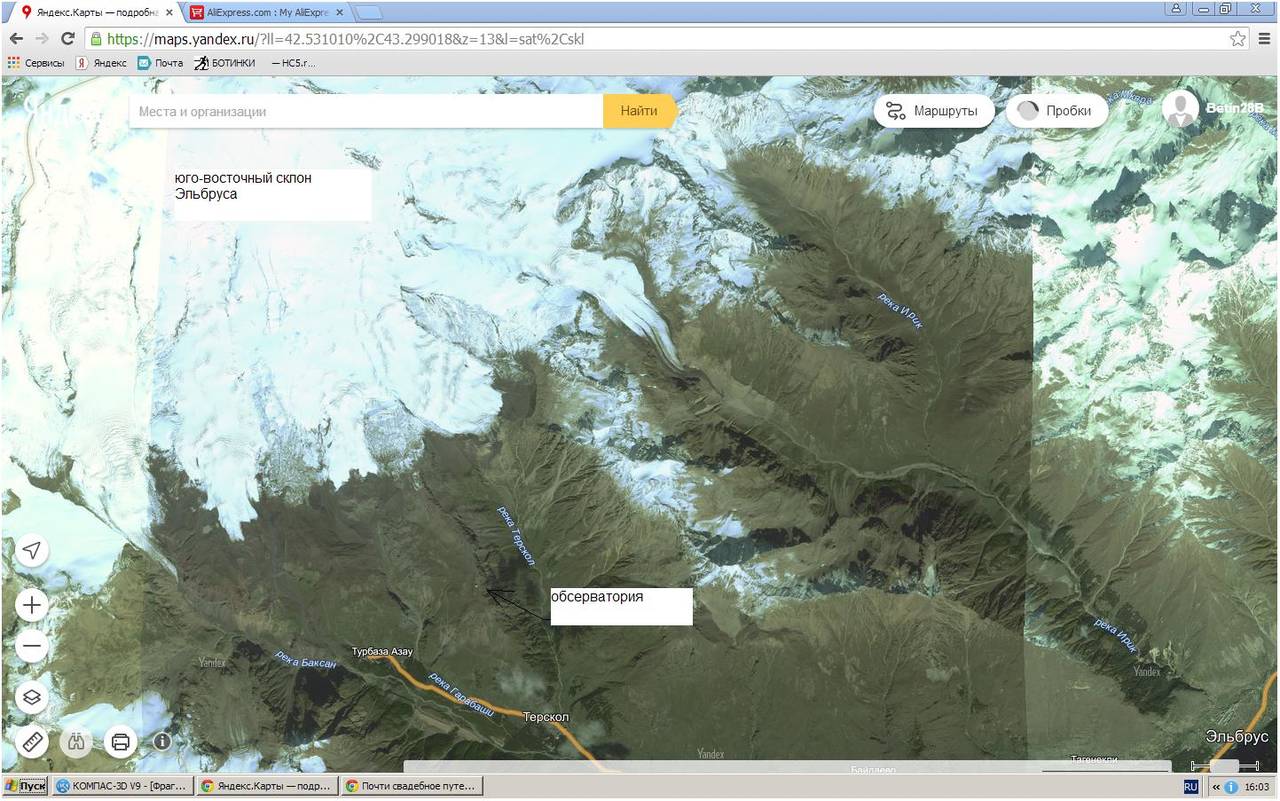1280x801 pixels.
Task: Reload the current page
Action: pos(68,39)
